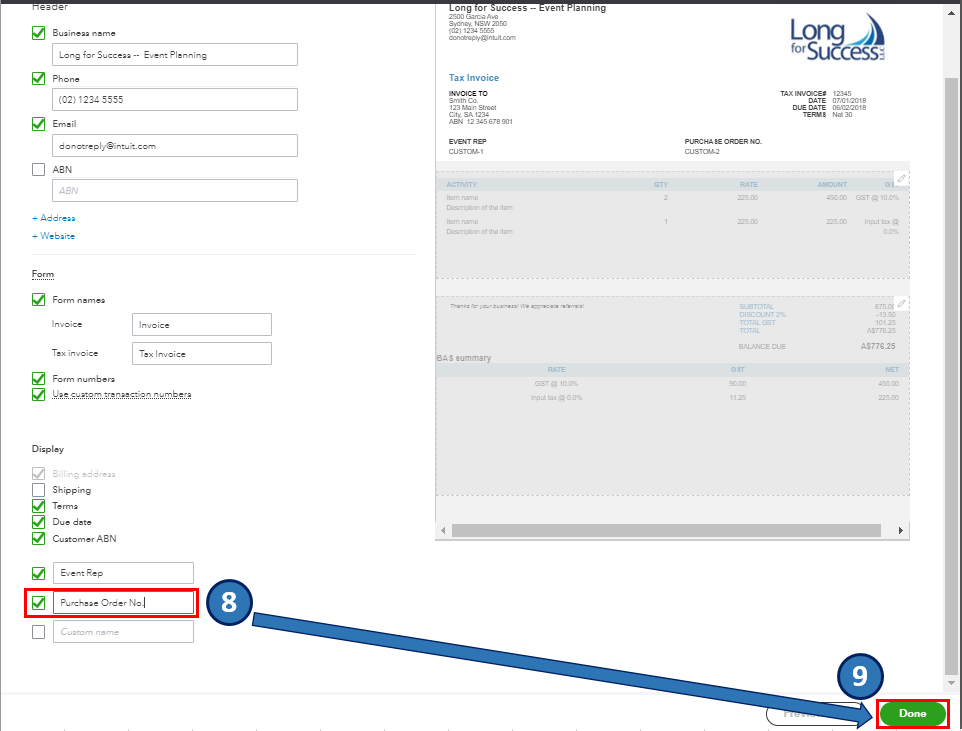Viewport: 962px width, 731px height.
Task: Click the Invoice form name field
Action: 202,325
